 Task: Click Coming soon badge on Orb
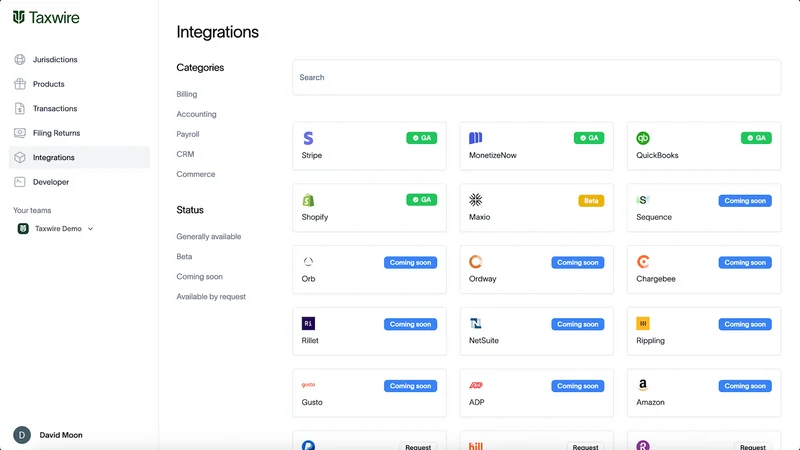tap(410, 263)
